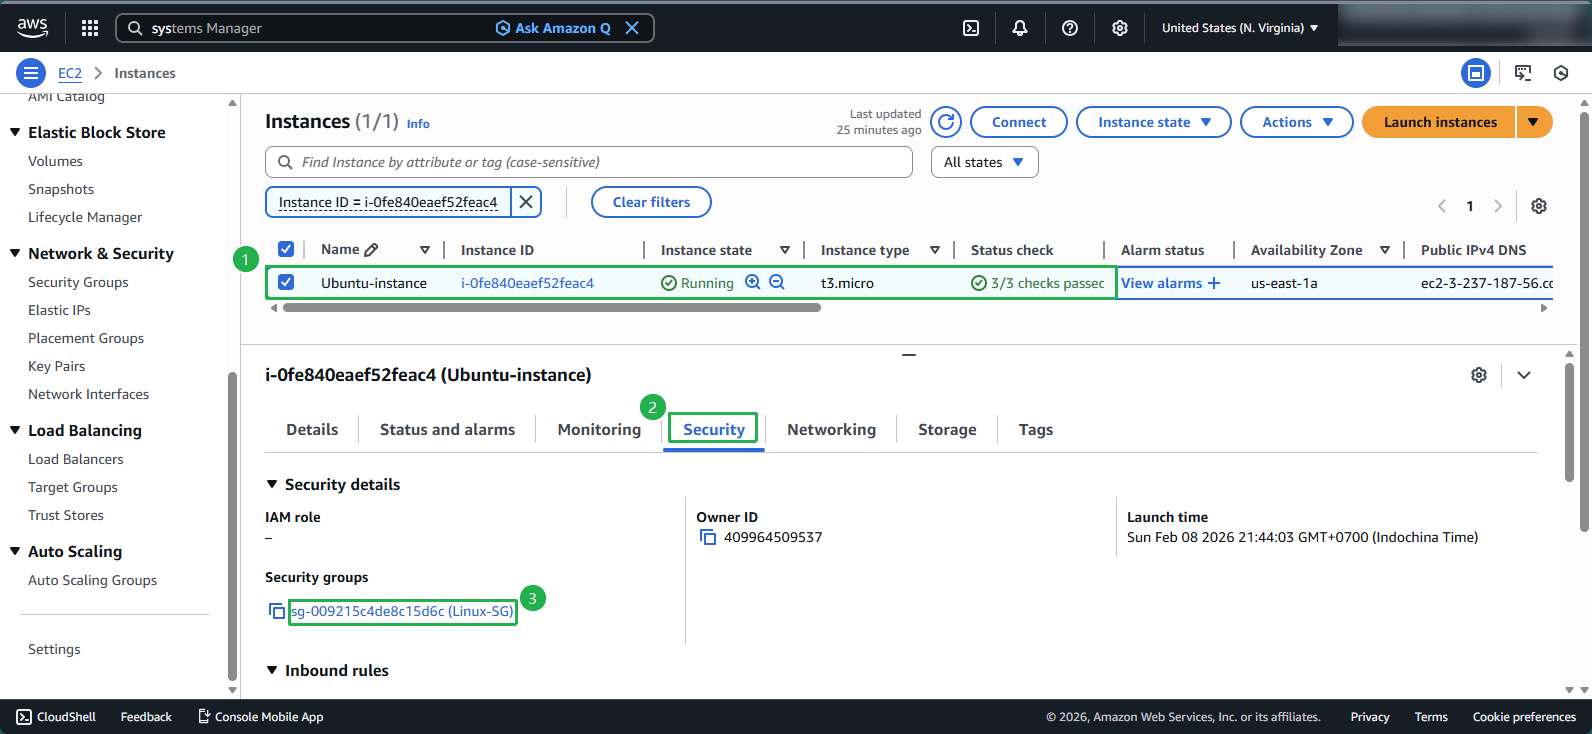1592x734 pixels.
Task: Open the AWS home logo
Action: [32, 28]
